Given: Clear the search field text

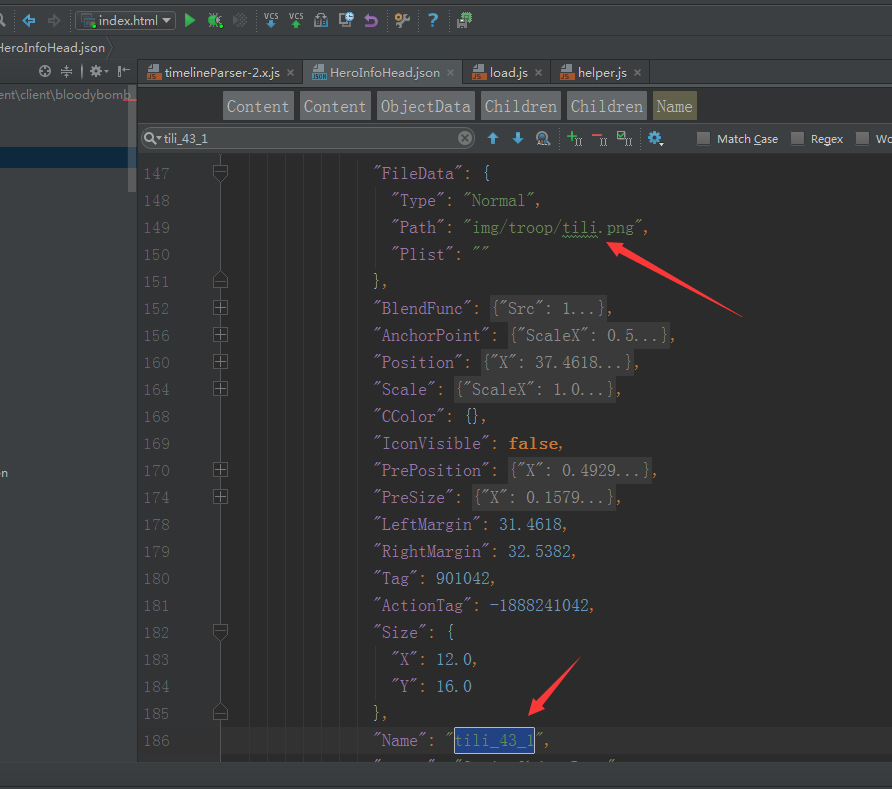Looking at the screenshot, I should click(465, 139).
